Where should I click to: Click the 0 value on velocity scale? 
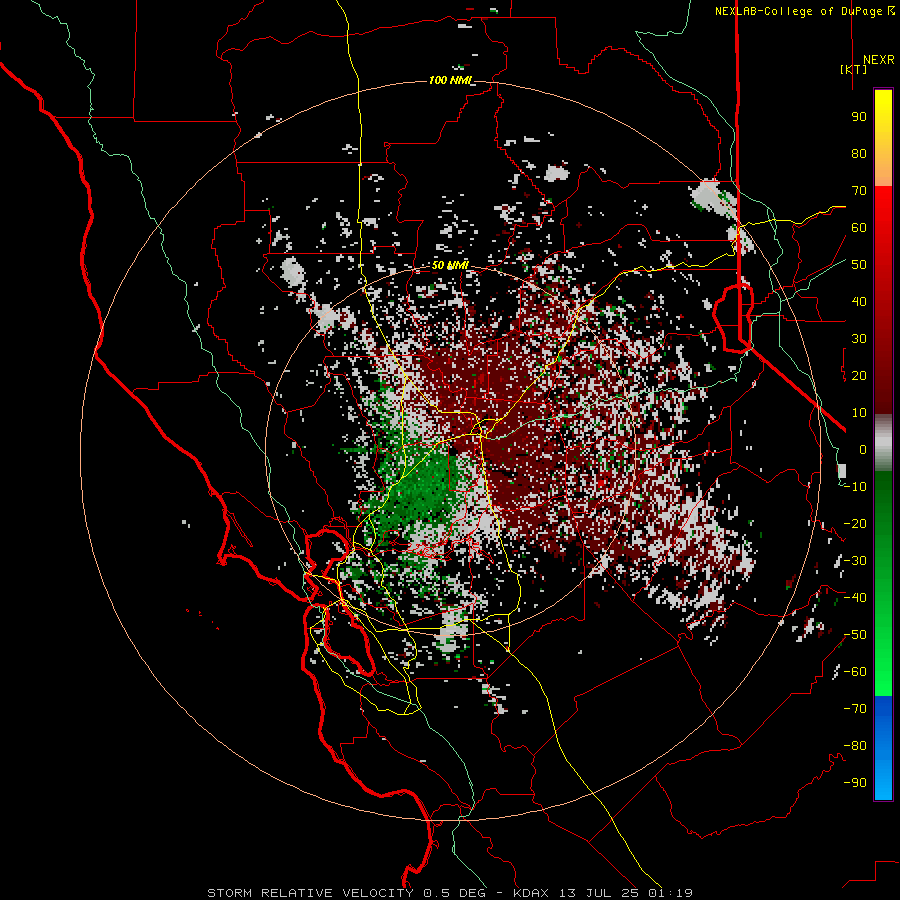pyautogui.click(x=863, y=450)
